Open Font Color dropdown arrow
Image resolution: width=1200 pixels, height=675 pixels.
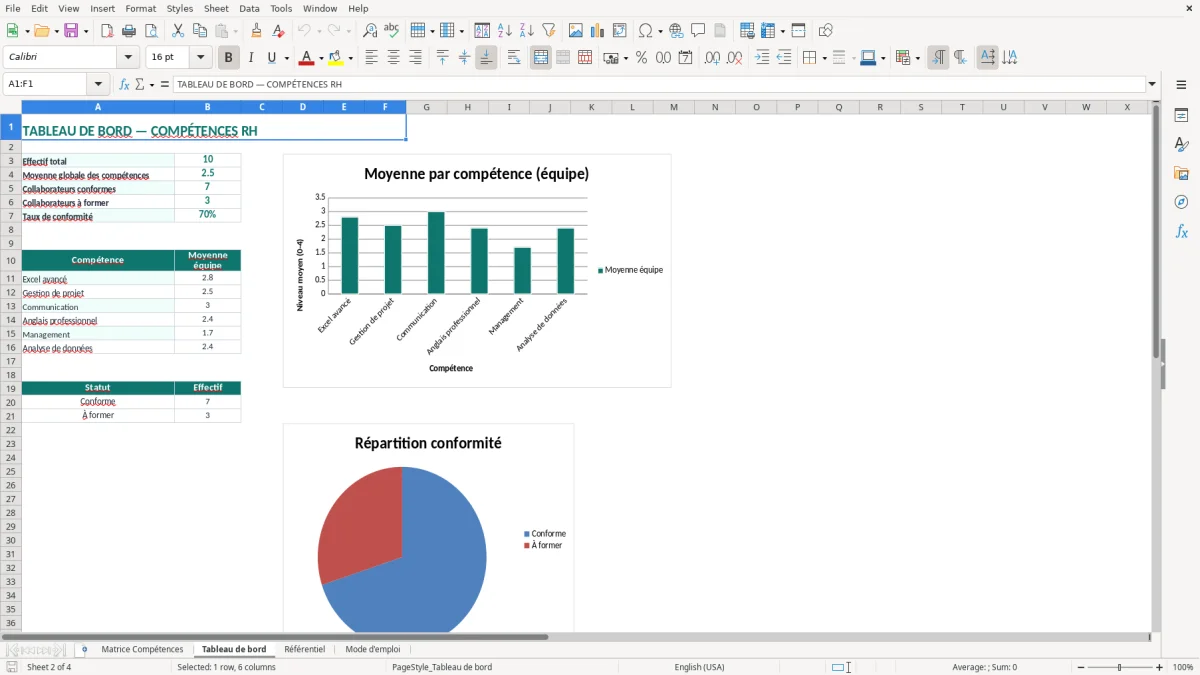(322, 58)
